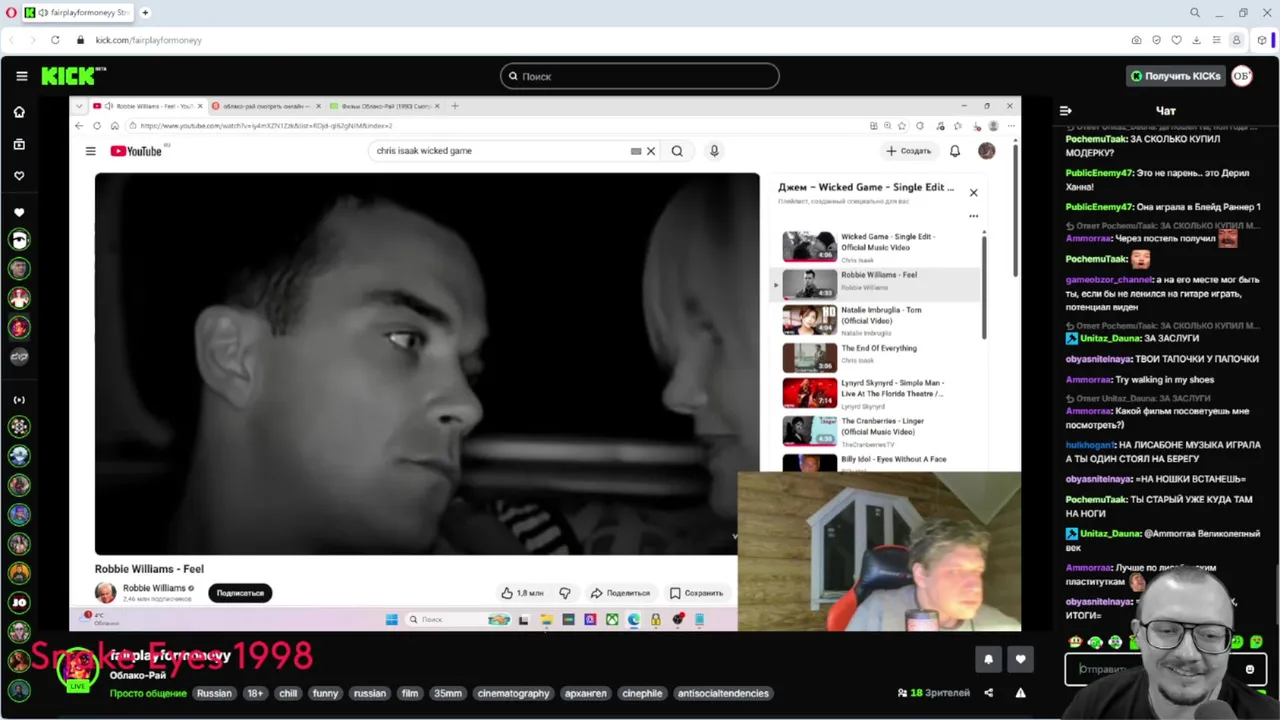Image resolution: width=1280 pixels, height=720 pixels.
Task: Close the "Джем – Wicked Game" playlist panel
Action: (x=973, y=192)
